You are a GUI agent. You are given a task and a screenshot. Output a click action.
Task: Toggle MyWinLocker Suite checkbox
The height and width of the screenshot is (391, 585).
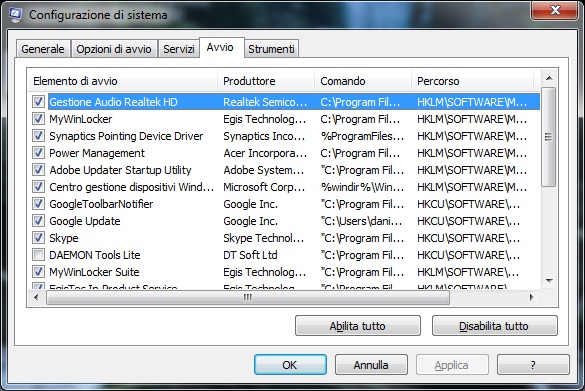(x=38, y=272)
